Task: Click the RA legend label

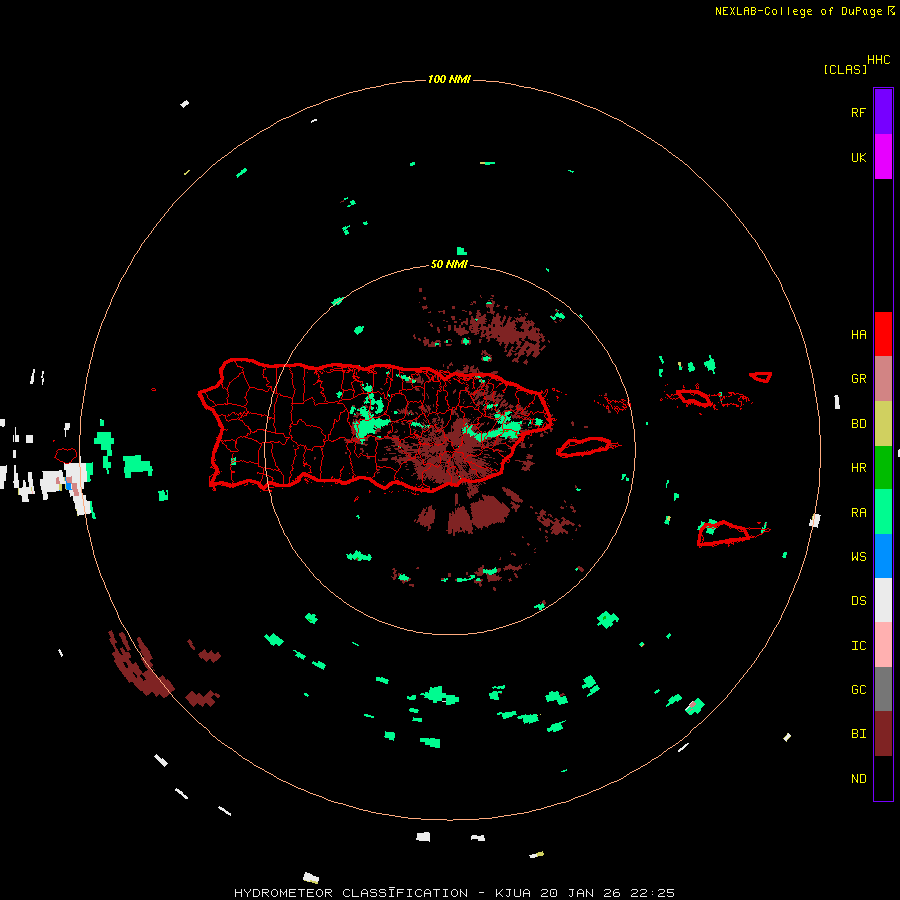Action: point(859,513)
